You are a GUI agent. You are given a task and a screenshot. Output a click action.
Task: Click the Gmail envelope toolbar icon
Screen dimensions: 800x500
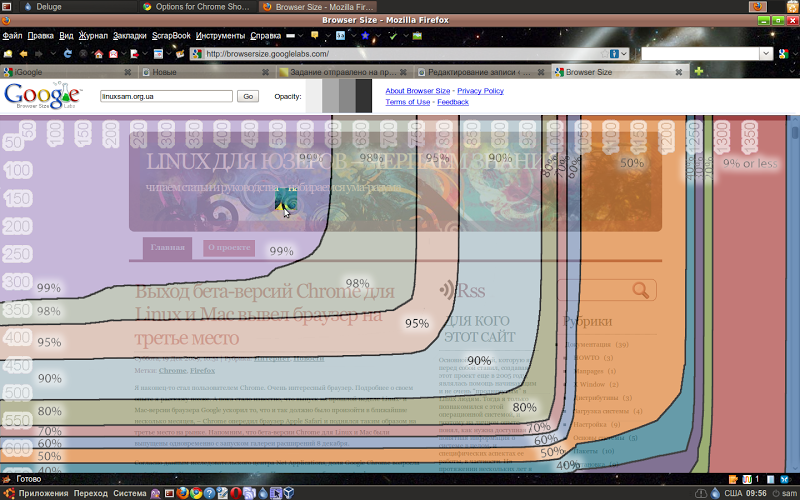coord(113,54)
